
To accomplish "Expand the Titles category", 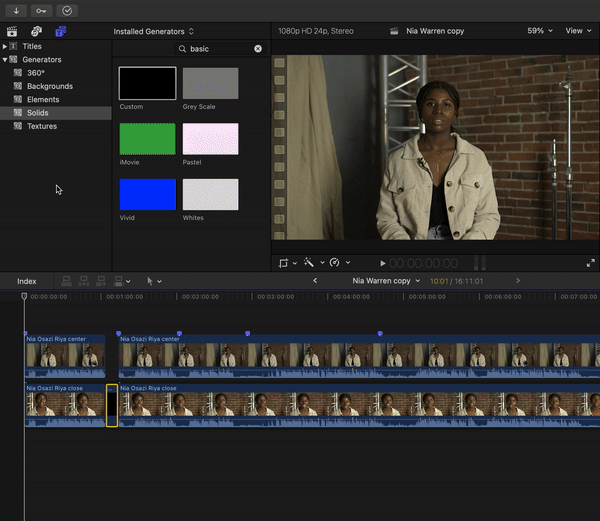I will click(5, 46).
